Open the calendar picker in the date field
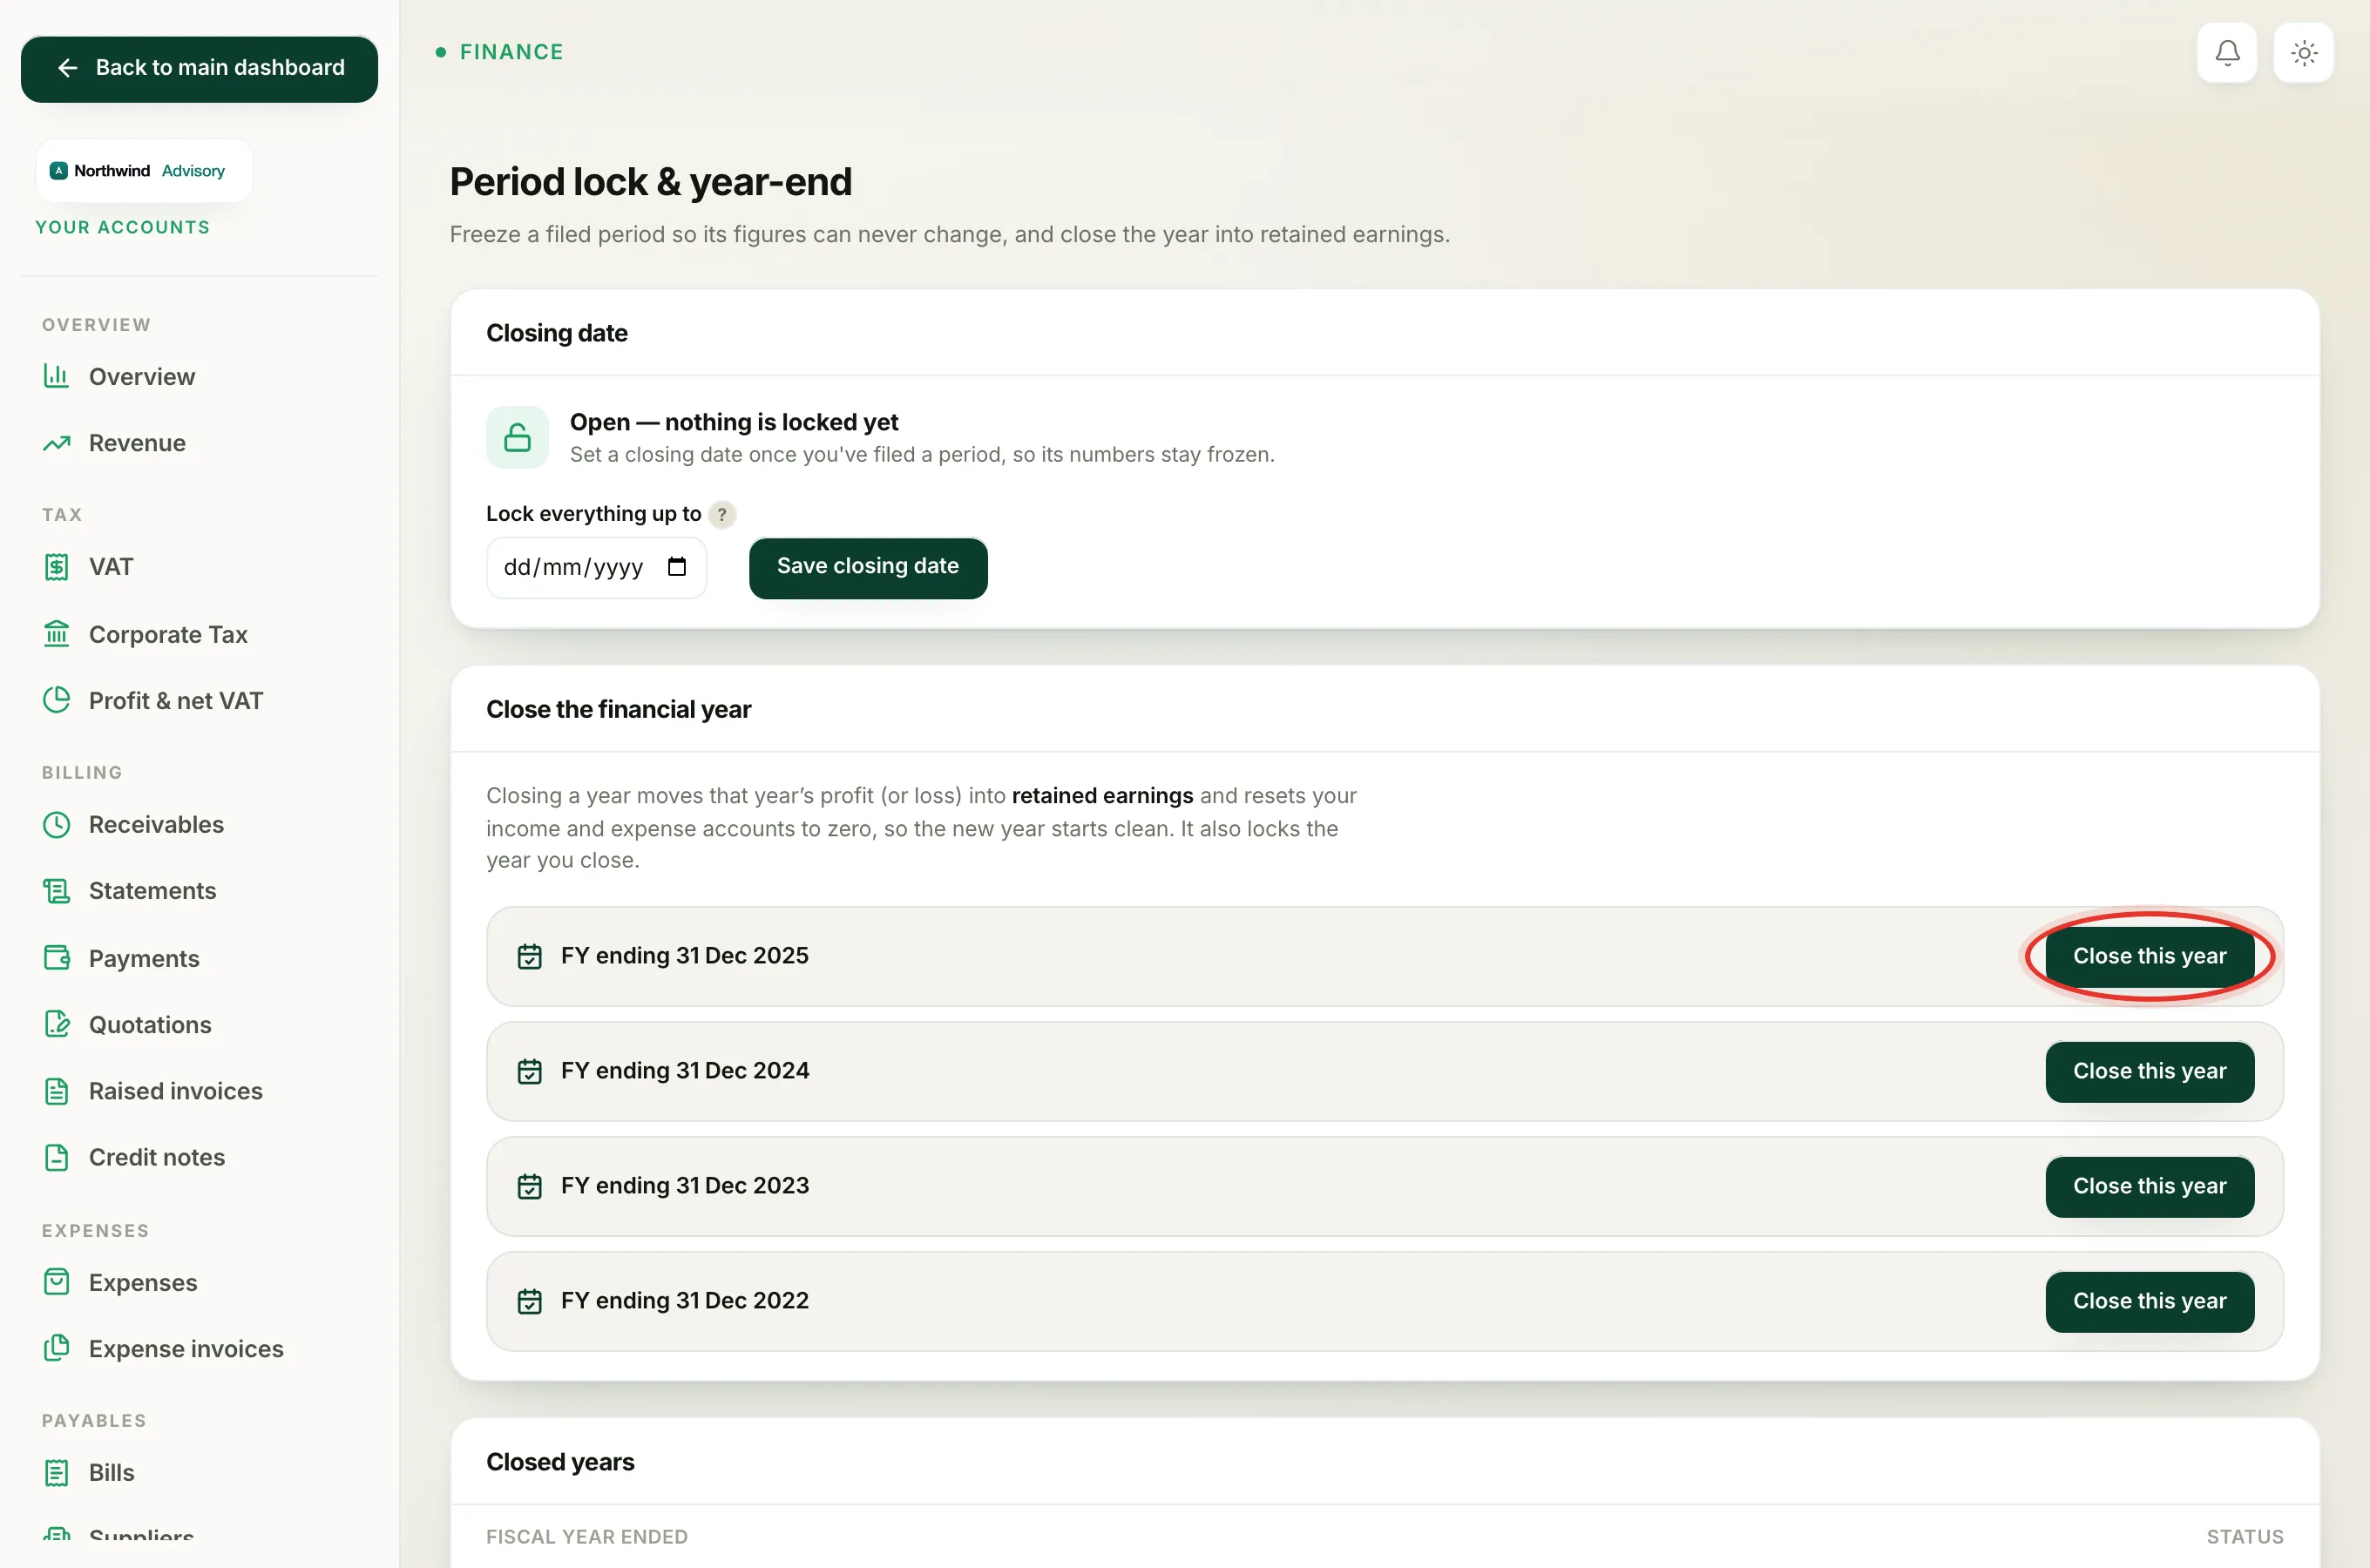 (677, 567)
